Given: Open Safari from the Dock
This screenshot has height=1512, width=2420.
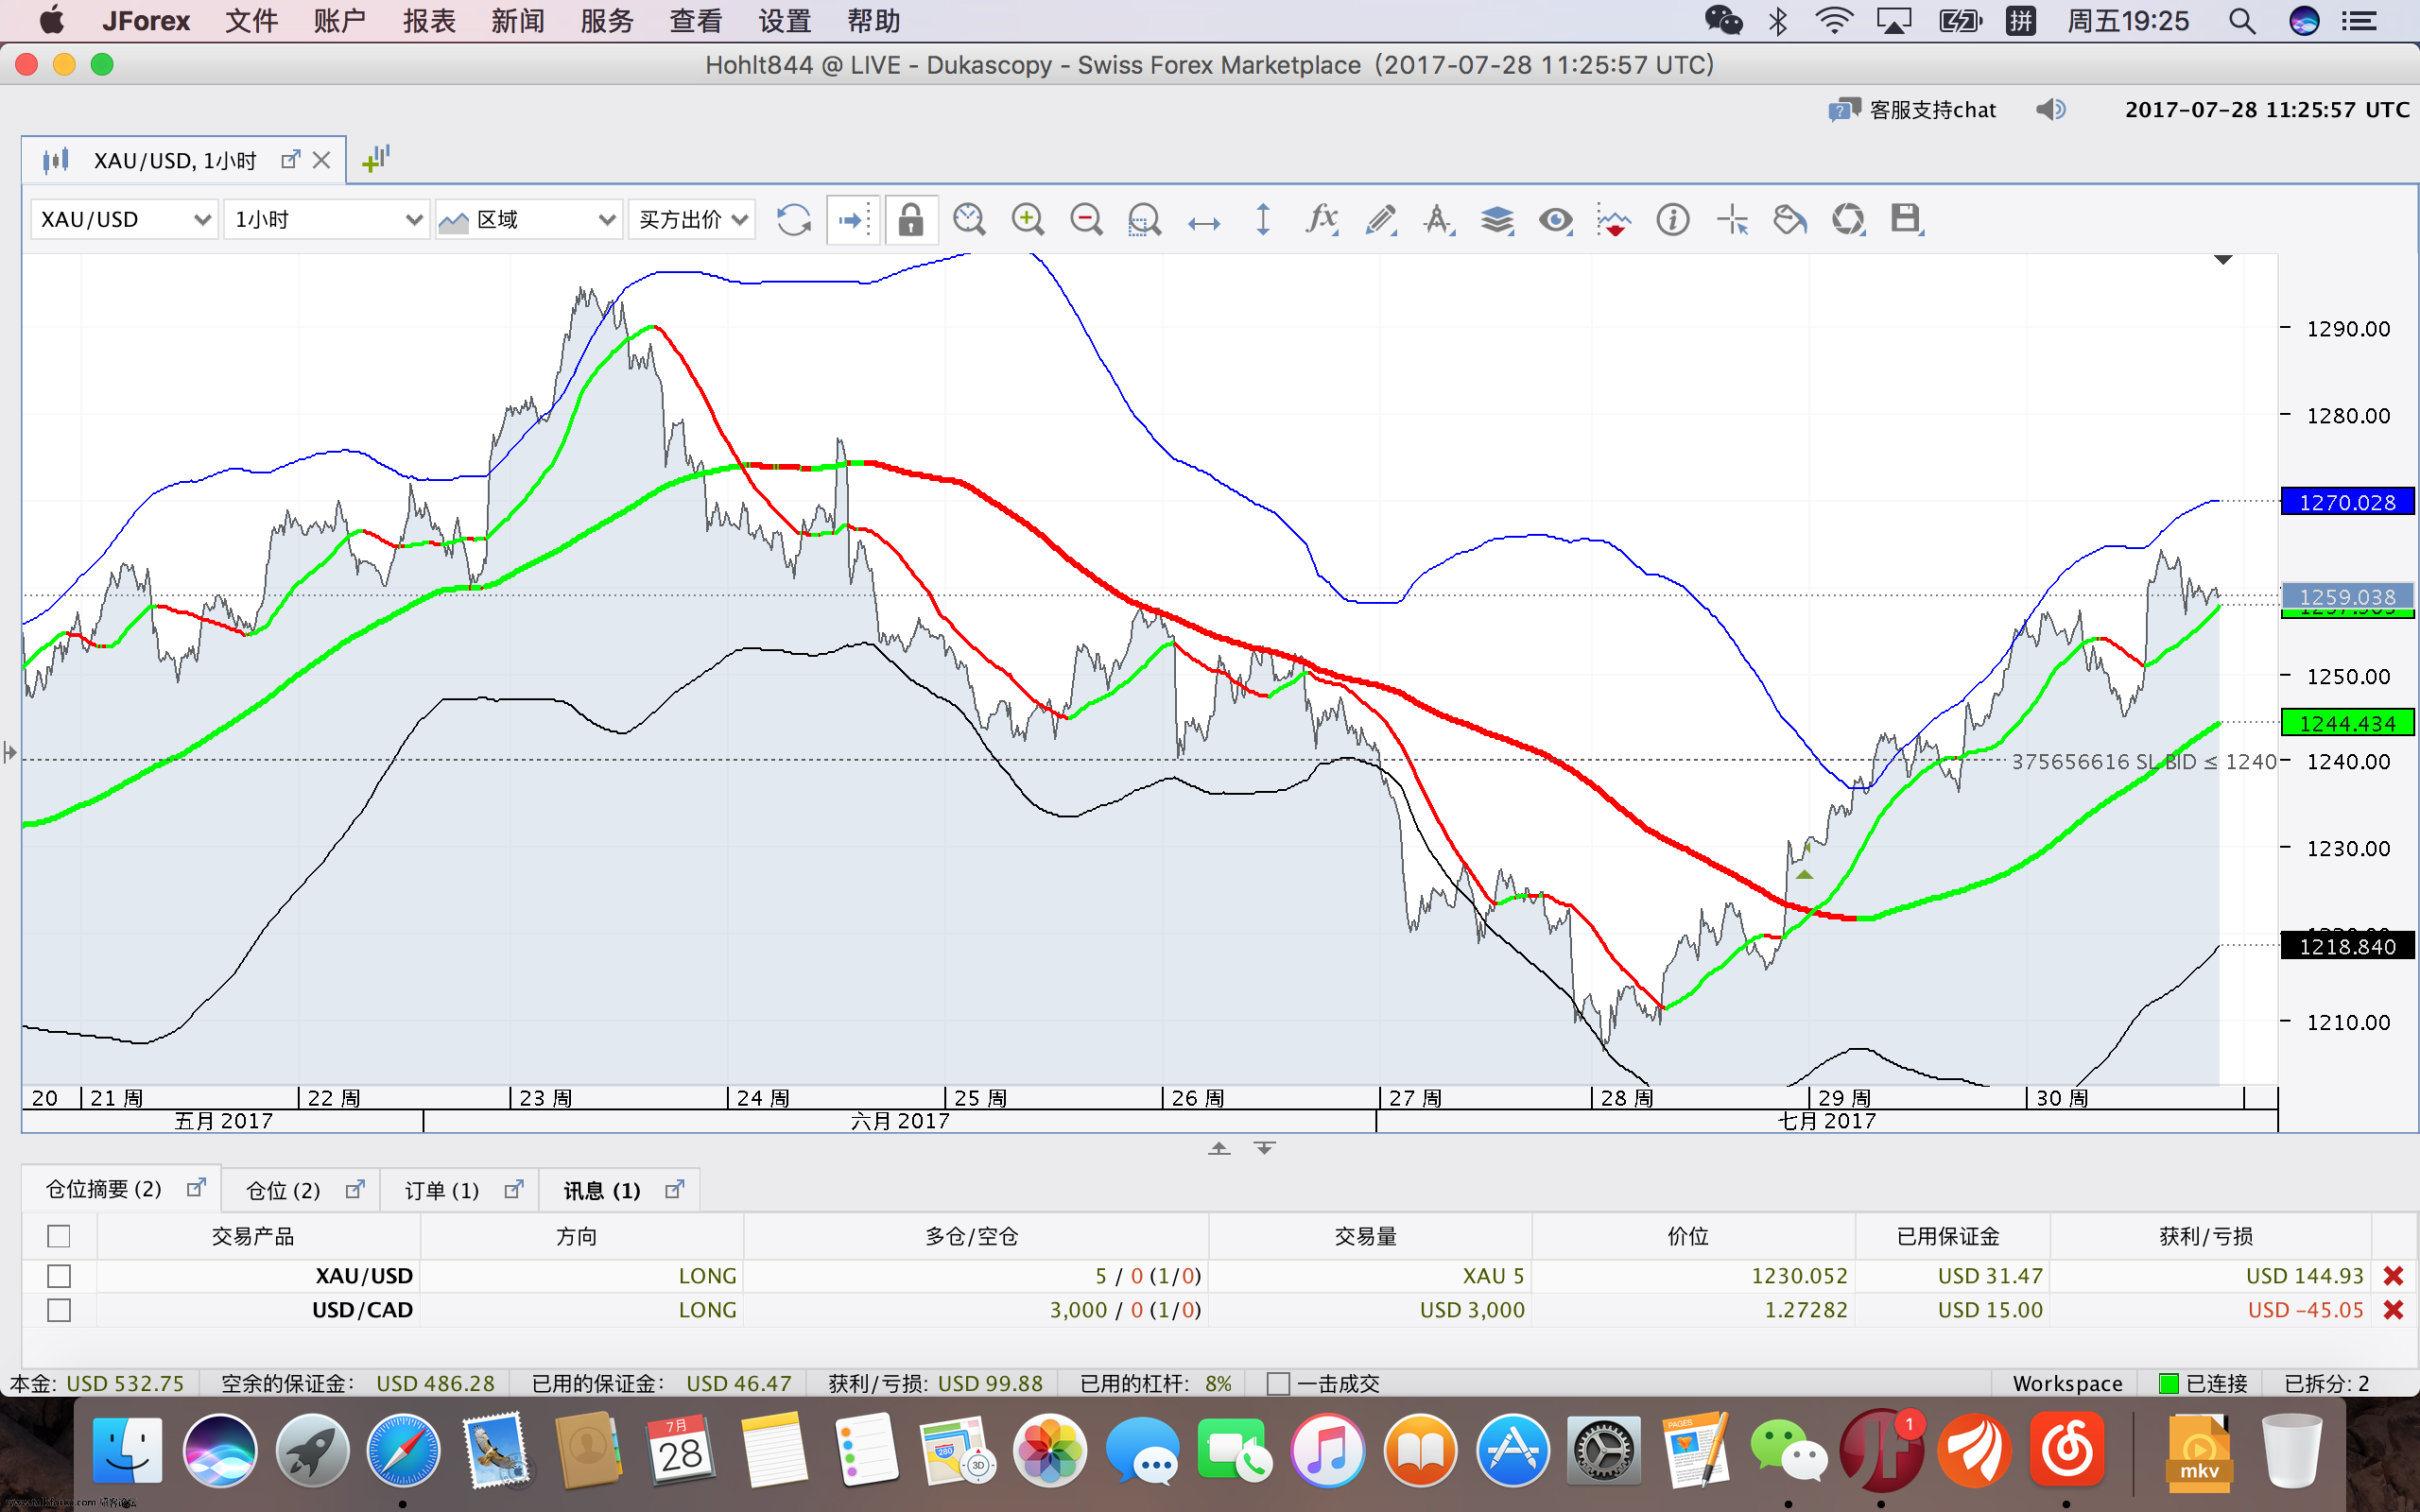Looking at the screenshot, I should (403, 1451).
